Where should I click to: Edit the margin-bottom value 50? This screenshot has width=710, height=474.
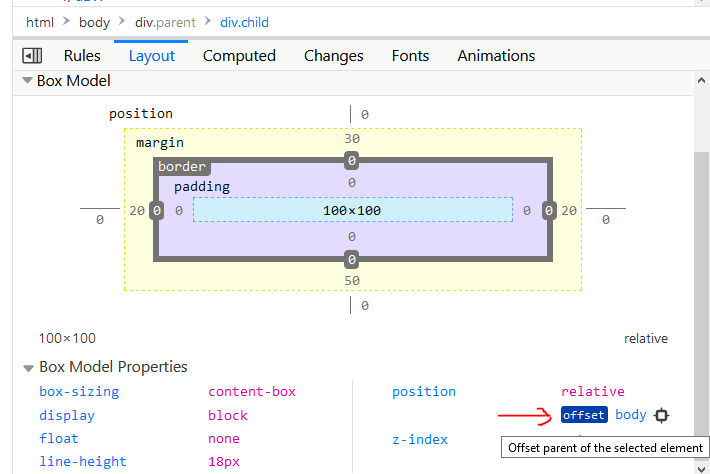pyautogui.click(x=352, y=281)
